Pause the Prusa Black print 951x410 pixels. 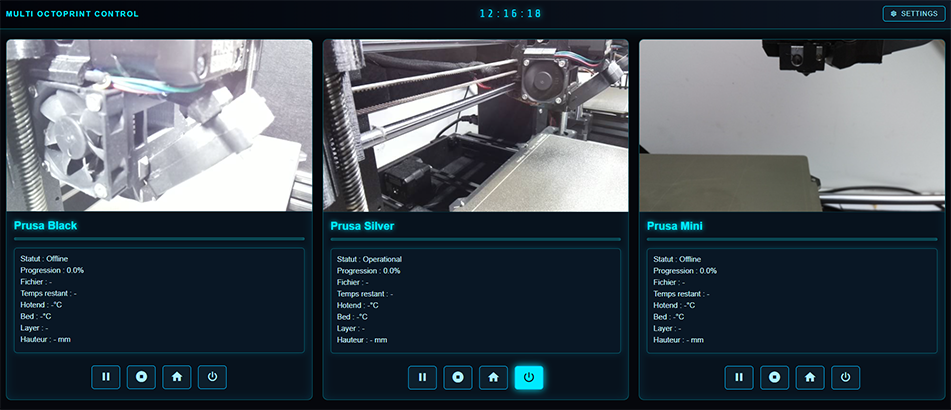coord(106,377)
